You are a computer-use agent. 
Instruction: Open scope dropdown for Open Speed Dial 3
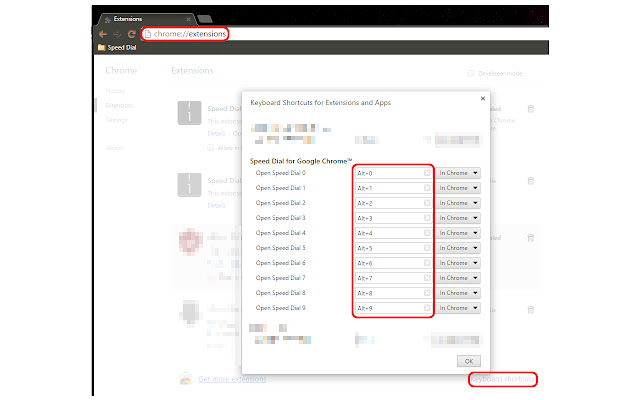458,218
